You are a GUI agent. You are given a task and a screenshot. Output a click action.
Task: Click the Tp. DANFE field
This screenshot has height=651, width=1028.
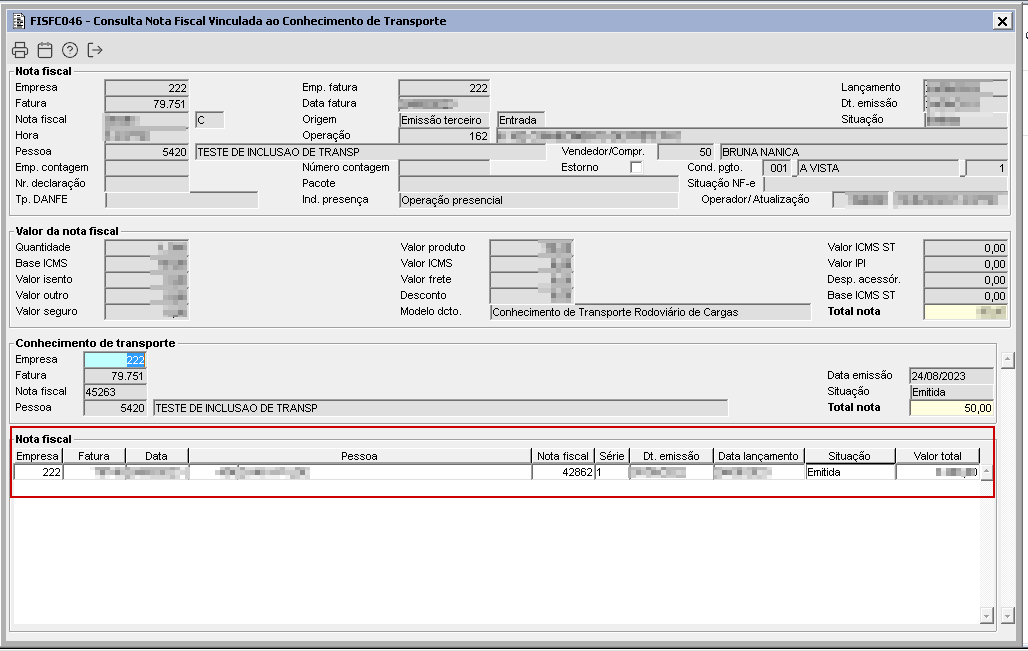[x=182, y=200]
